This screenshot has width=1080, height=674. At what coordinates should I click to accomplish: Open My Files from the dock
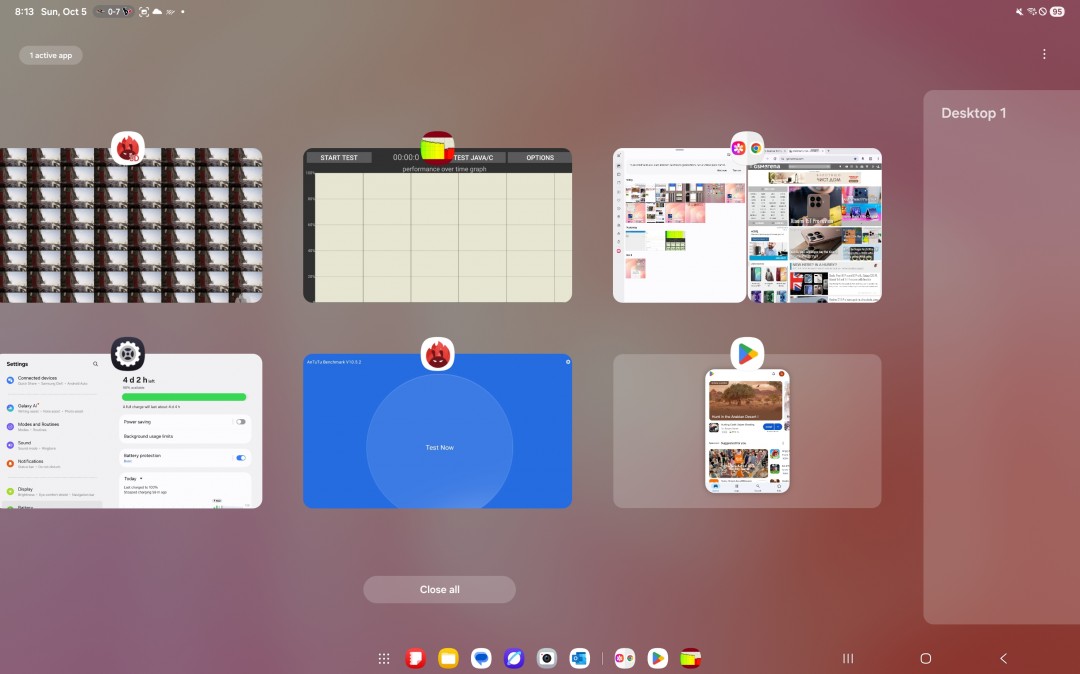[448, 658]
